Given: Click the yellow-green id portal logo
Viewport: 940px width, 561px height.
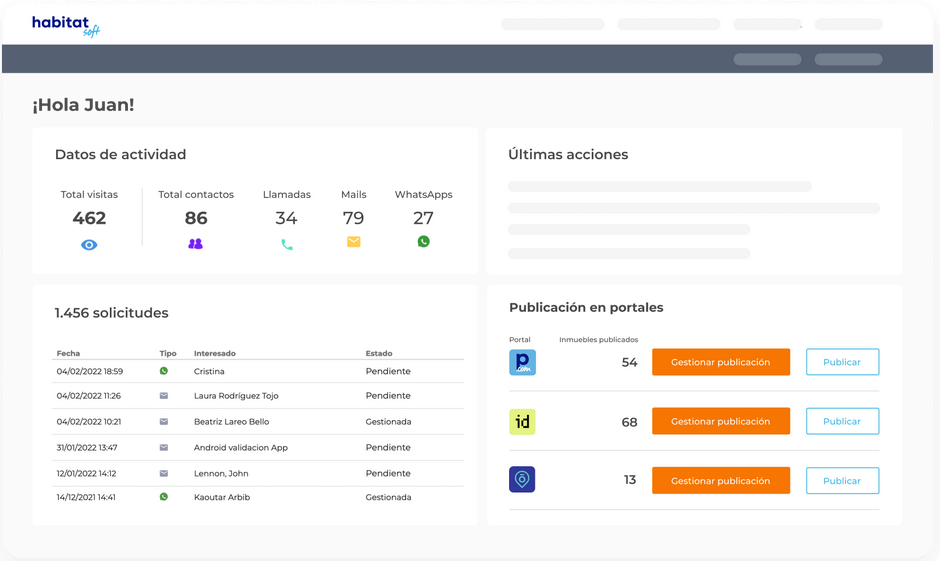Looking at the screenshot, I should pyautogui.click(x=522, y=422).
